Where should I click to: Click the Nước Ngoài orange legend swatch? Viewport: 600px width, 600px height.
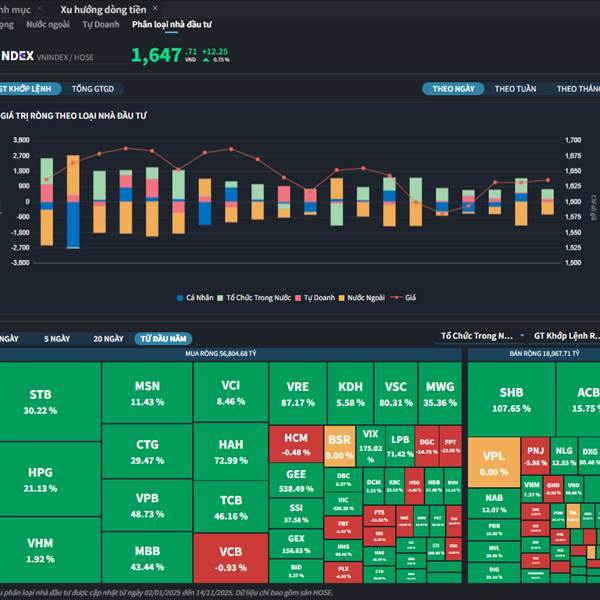tap(341, 298)
